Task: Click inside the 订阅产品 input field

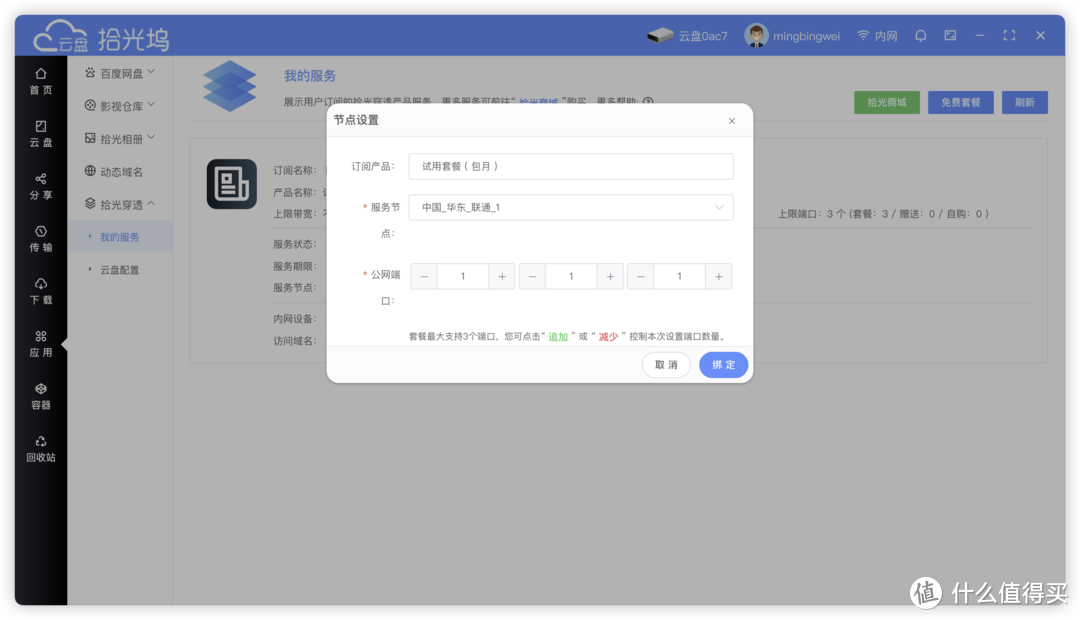Action: click(x=570, y=166)
